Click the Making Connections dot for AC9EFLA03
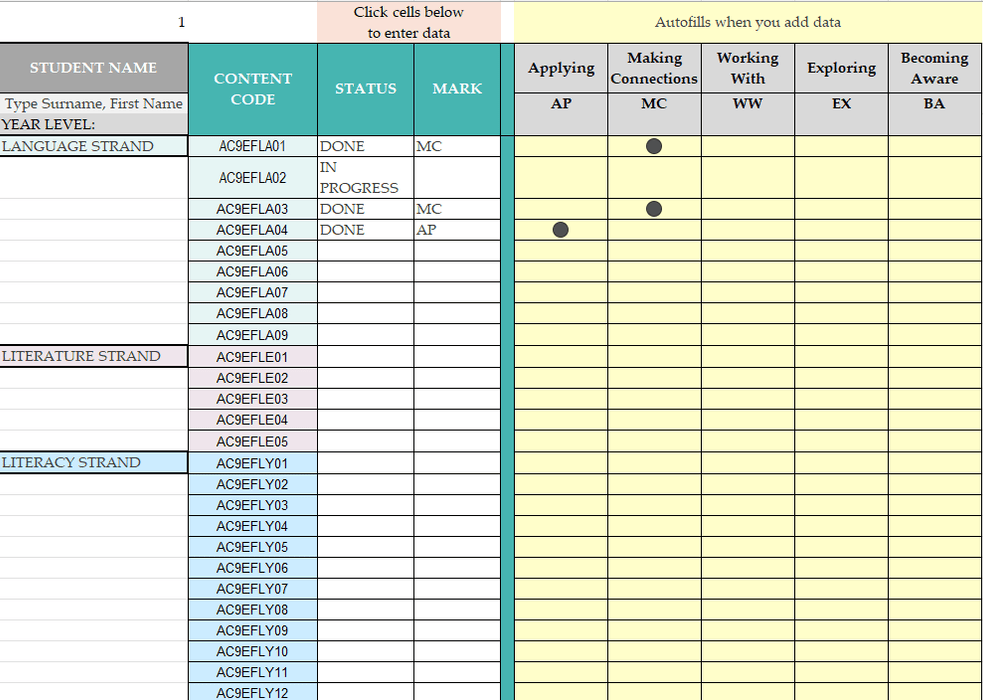This screenshot has height=700, width=983. (x=654, y=209)
